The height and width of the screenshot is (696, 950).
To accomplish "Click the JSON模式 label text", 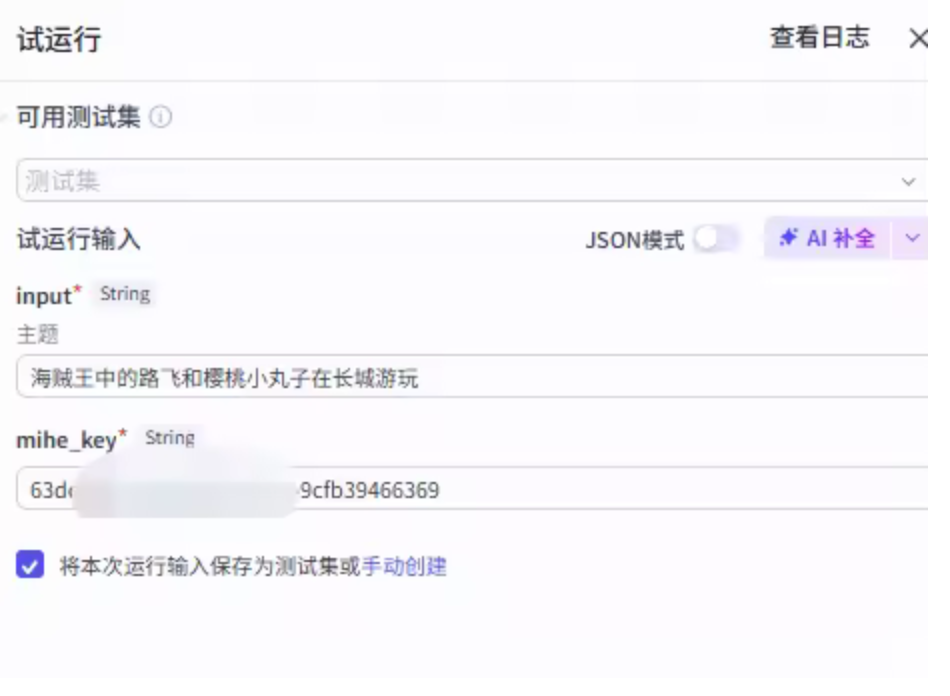I will tap(634, 240).
